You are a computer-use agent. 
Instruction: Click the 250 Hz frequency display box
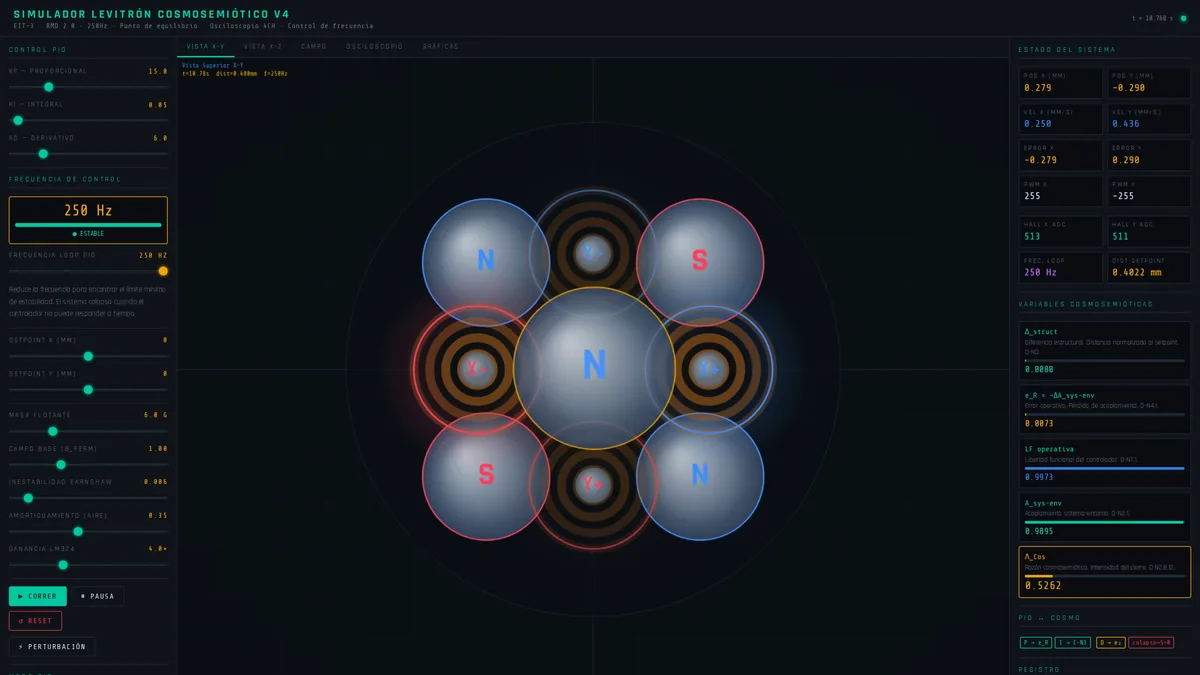point(88,220)
